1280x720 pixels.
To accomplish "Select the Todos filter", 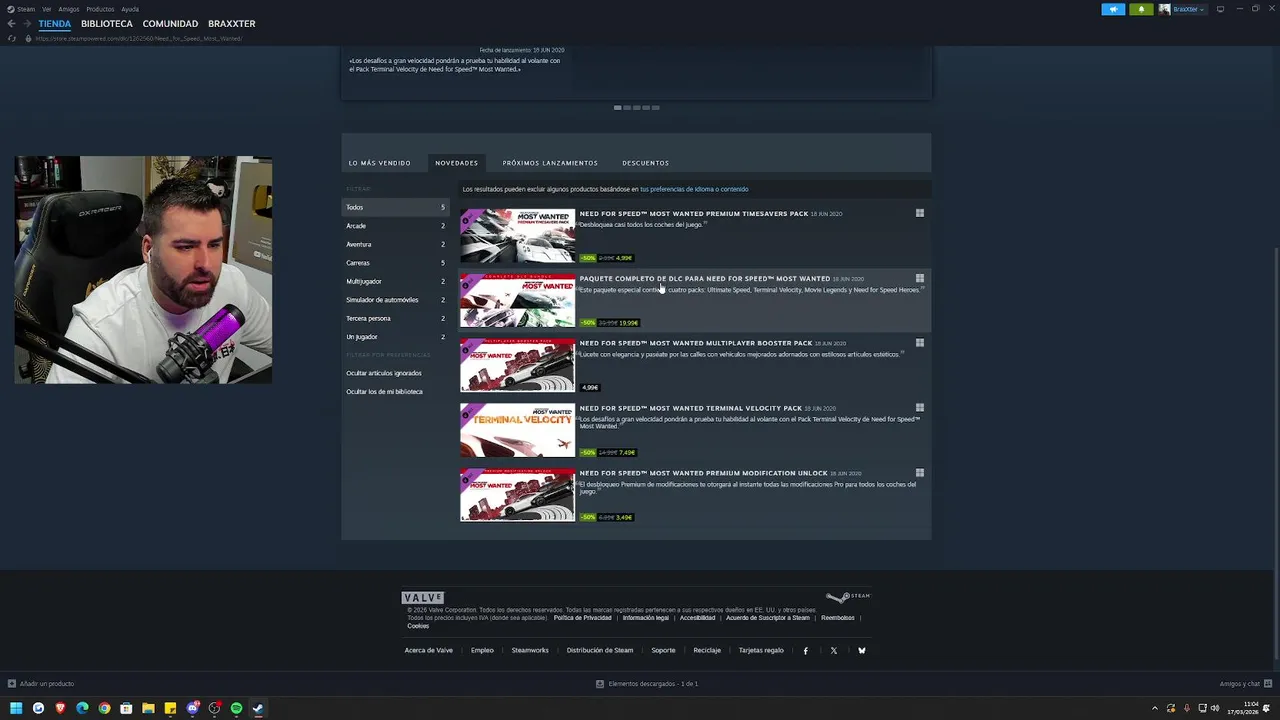I will pos(396,207).
